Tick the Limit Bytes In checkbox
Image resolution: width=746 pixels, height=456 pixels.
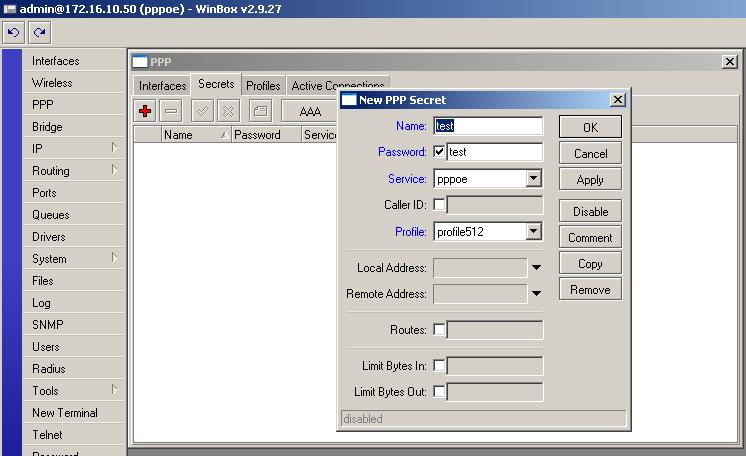click(x=440, y=366)
